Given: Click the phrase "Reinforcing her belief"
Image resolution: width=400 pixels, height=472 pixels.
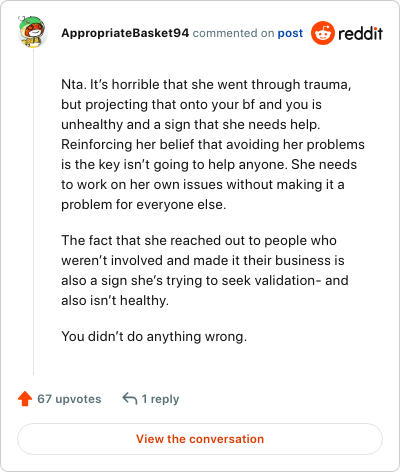Looking at the screenshot, I should click(128, 144).
